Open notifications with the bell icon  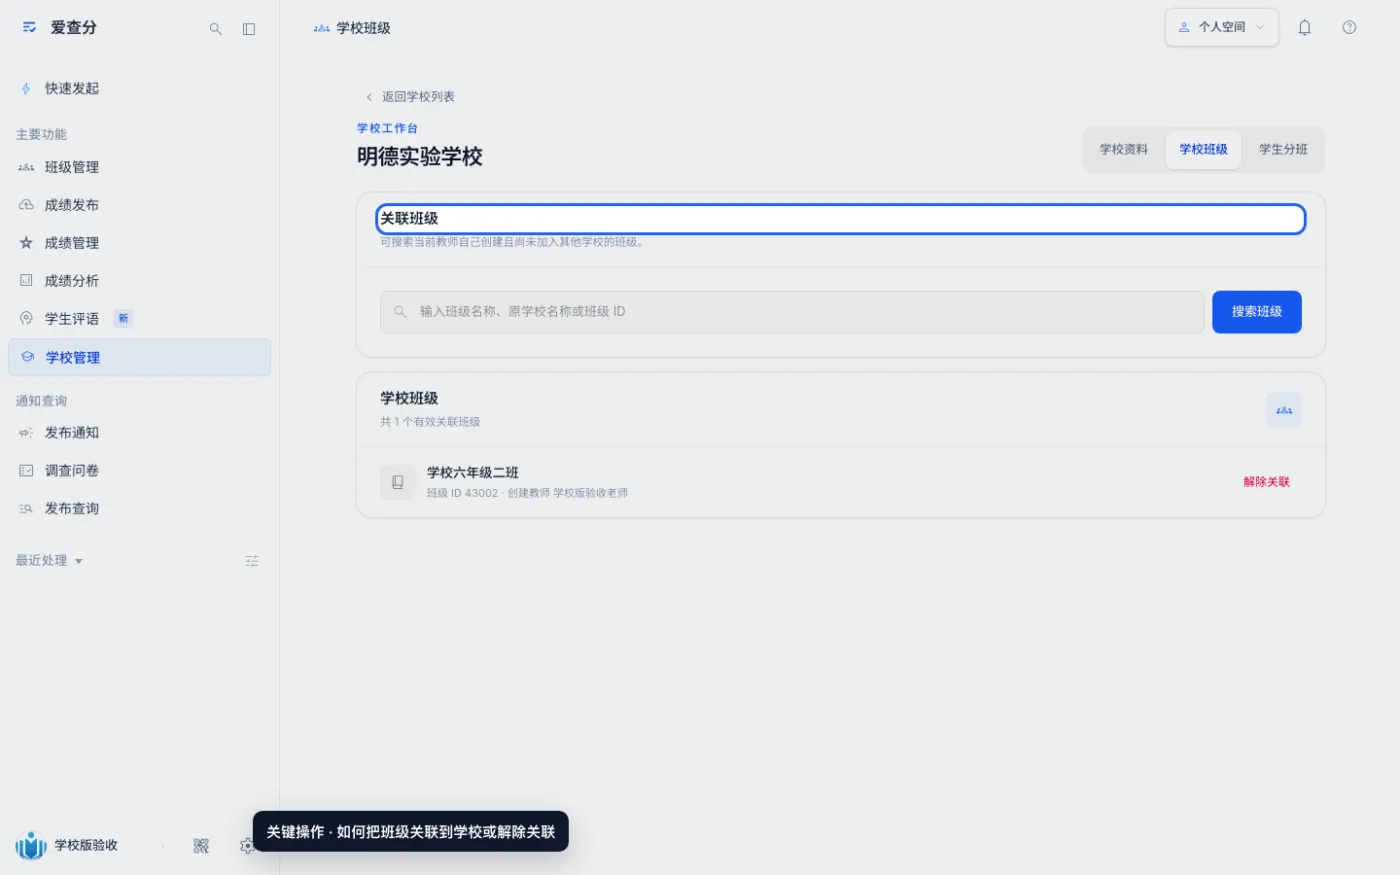click(1304, 28)
